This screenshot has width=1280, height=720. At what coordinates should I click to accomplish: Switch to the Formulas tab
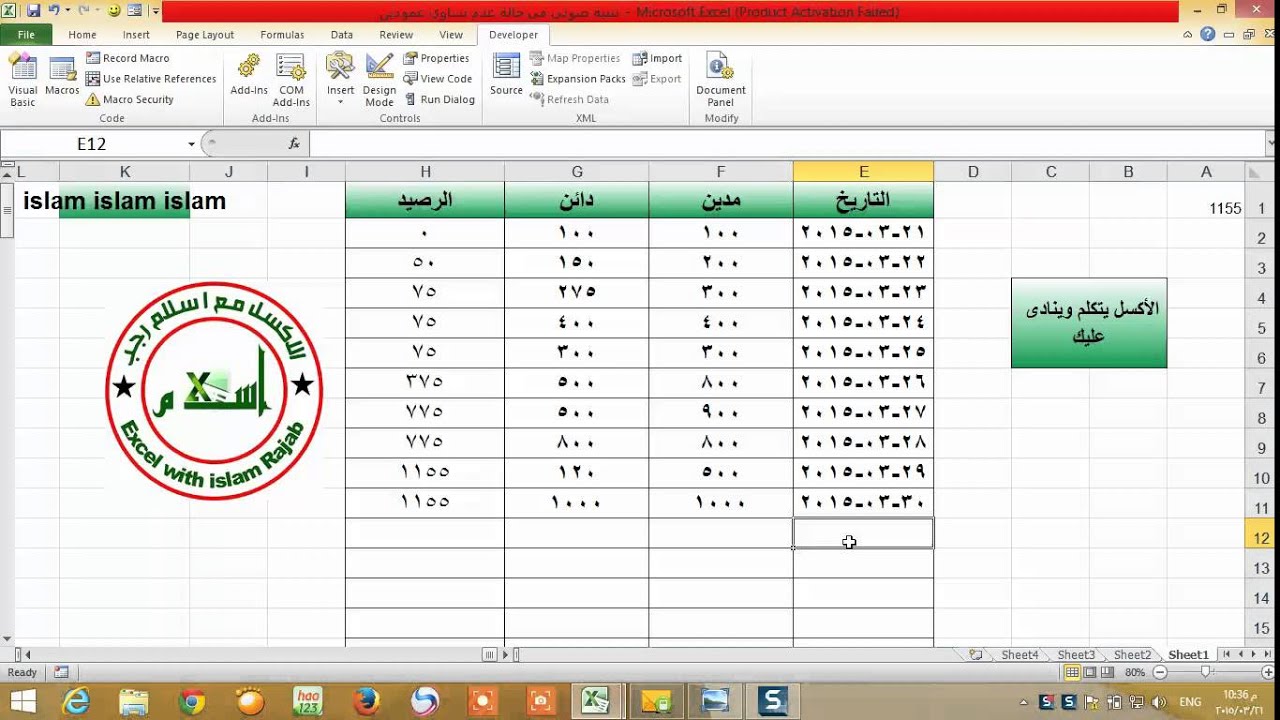[x=282, y=35]
